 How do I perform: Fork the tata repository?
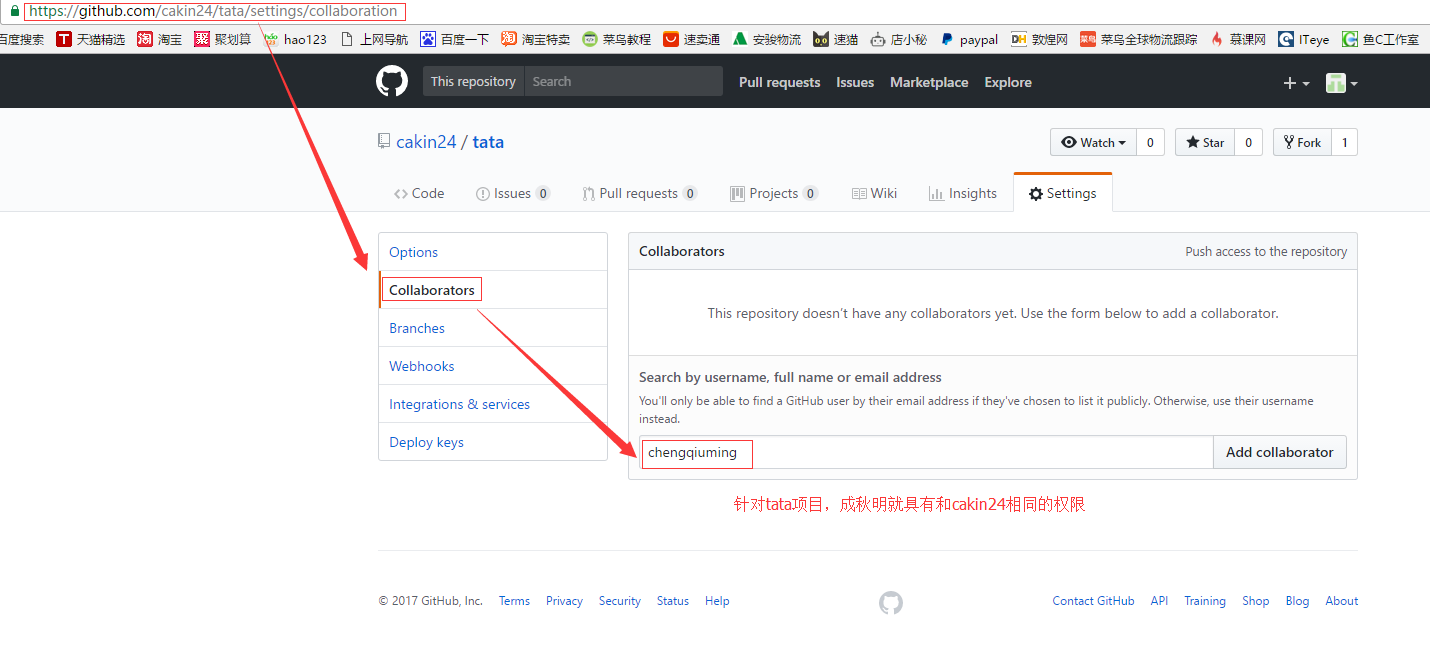coord(1302,142)
